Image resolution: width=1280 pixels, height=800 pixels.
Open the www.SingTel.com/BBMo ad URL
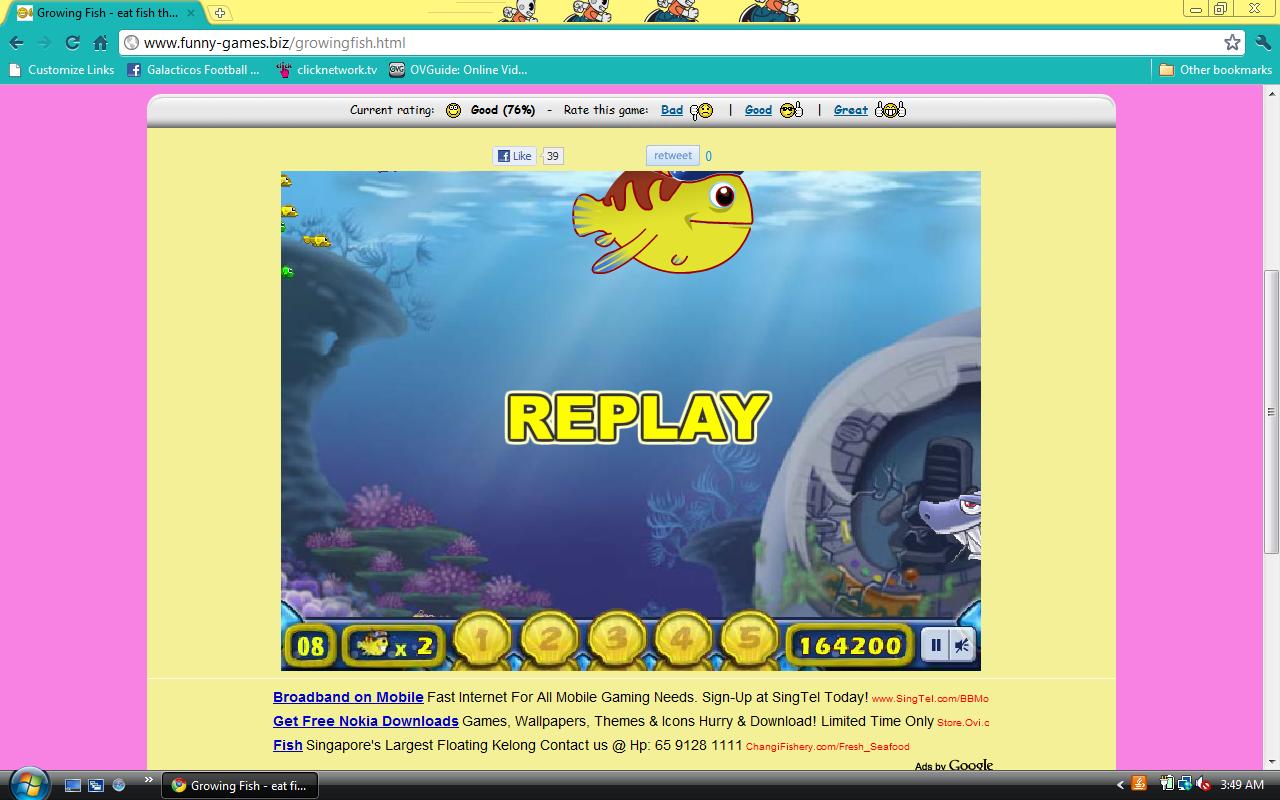930,699
